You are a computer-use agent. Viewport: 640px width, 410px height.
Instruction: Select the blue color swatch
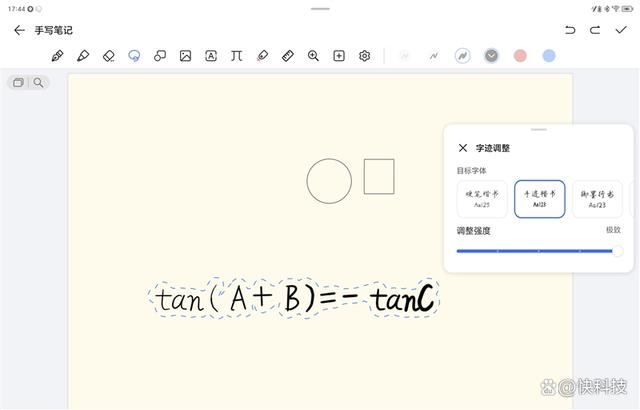(549, 56)
